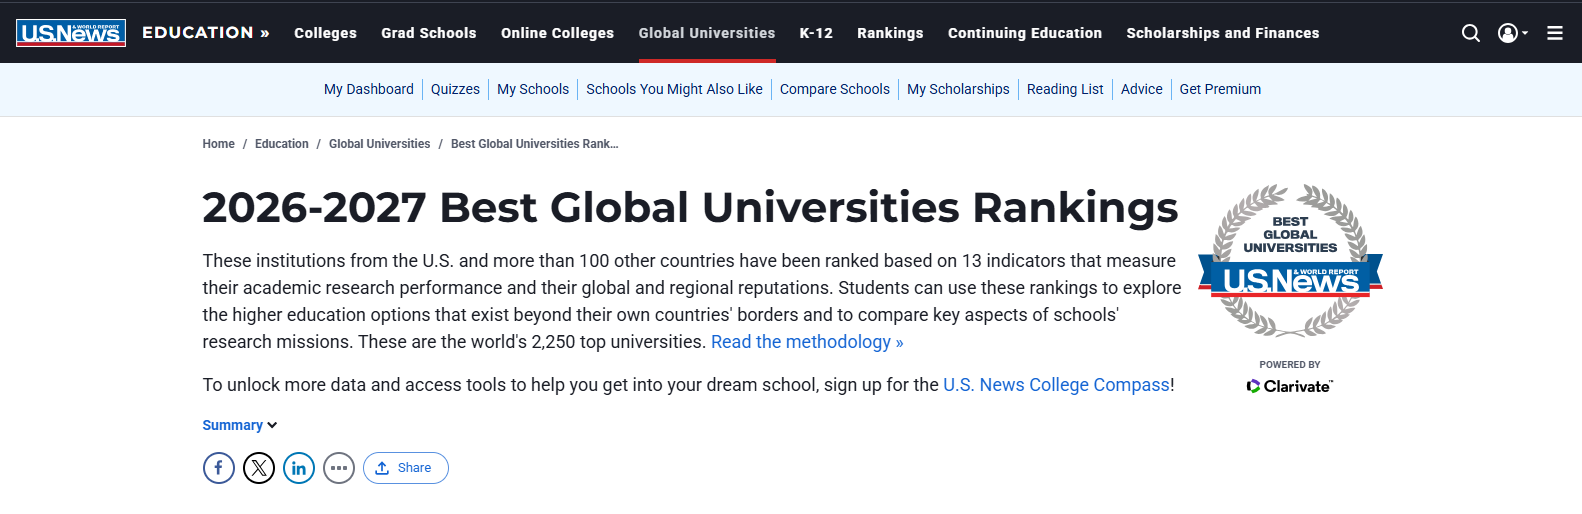The height and width of the screenshot is (514, 1582).
Task: Click the Clarivate logo
Action: [1290, 386]
